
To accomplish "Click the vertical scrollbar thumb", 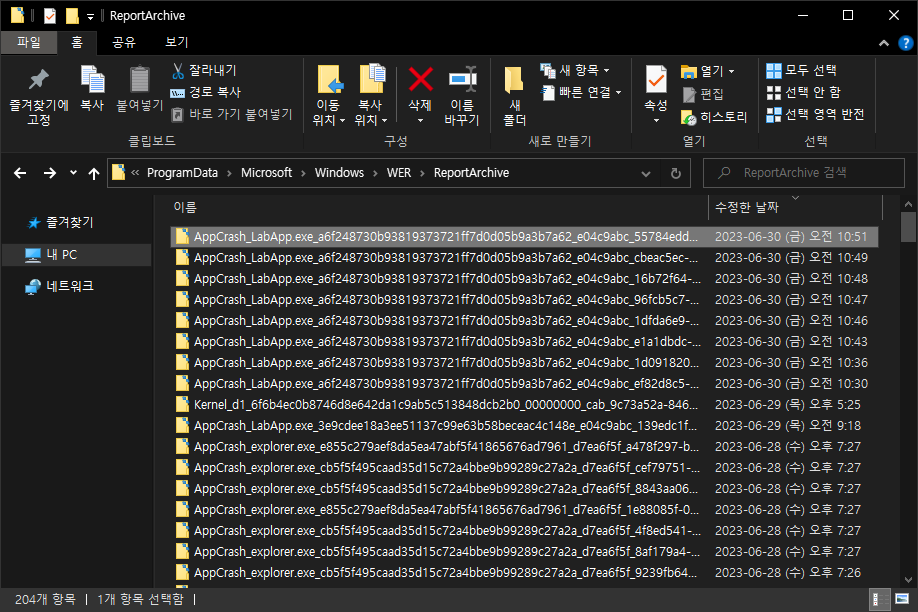I will point(908,227).
